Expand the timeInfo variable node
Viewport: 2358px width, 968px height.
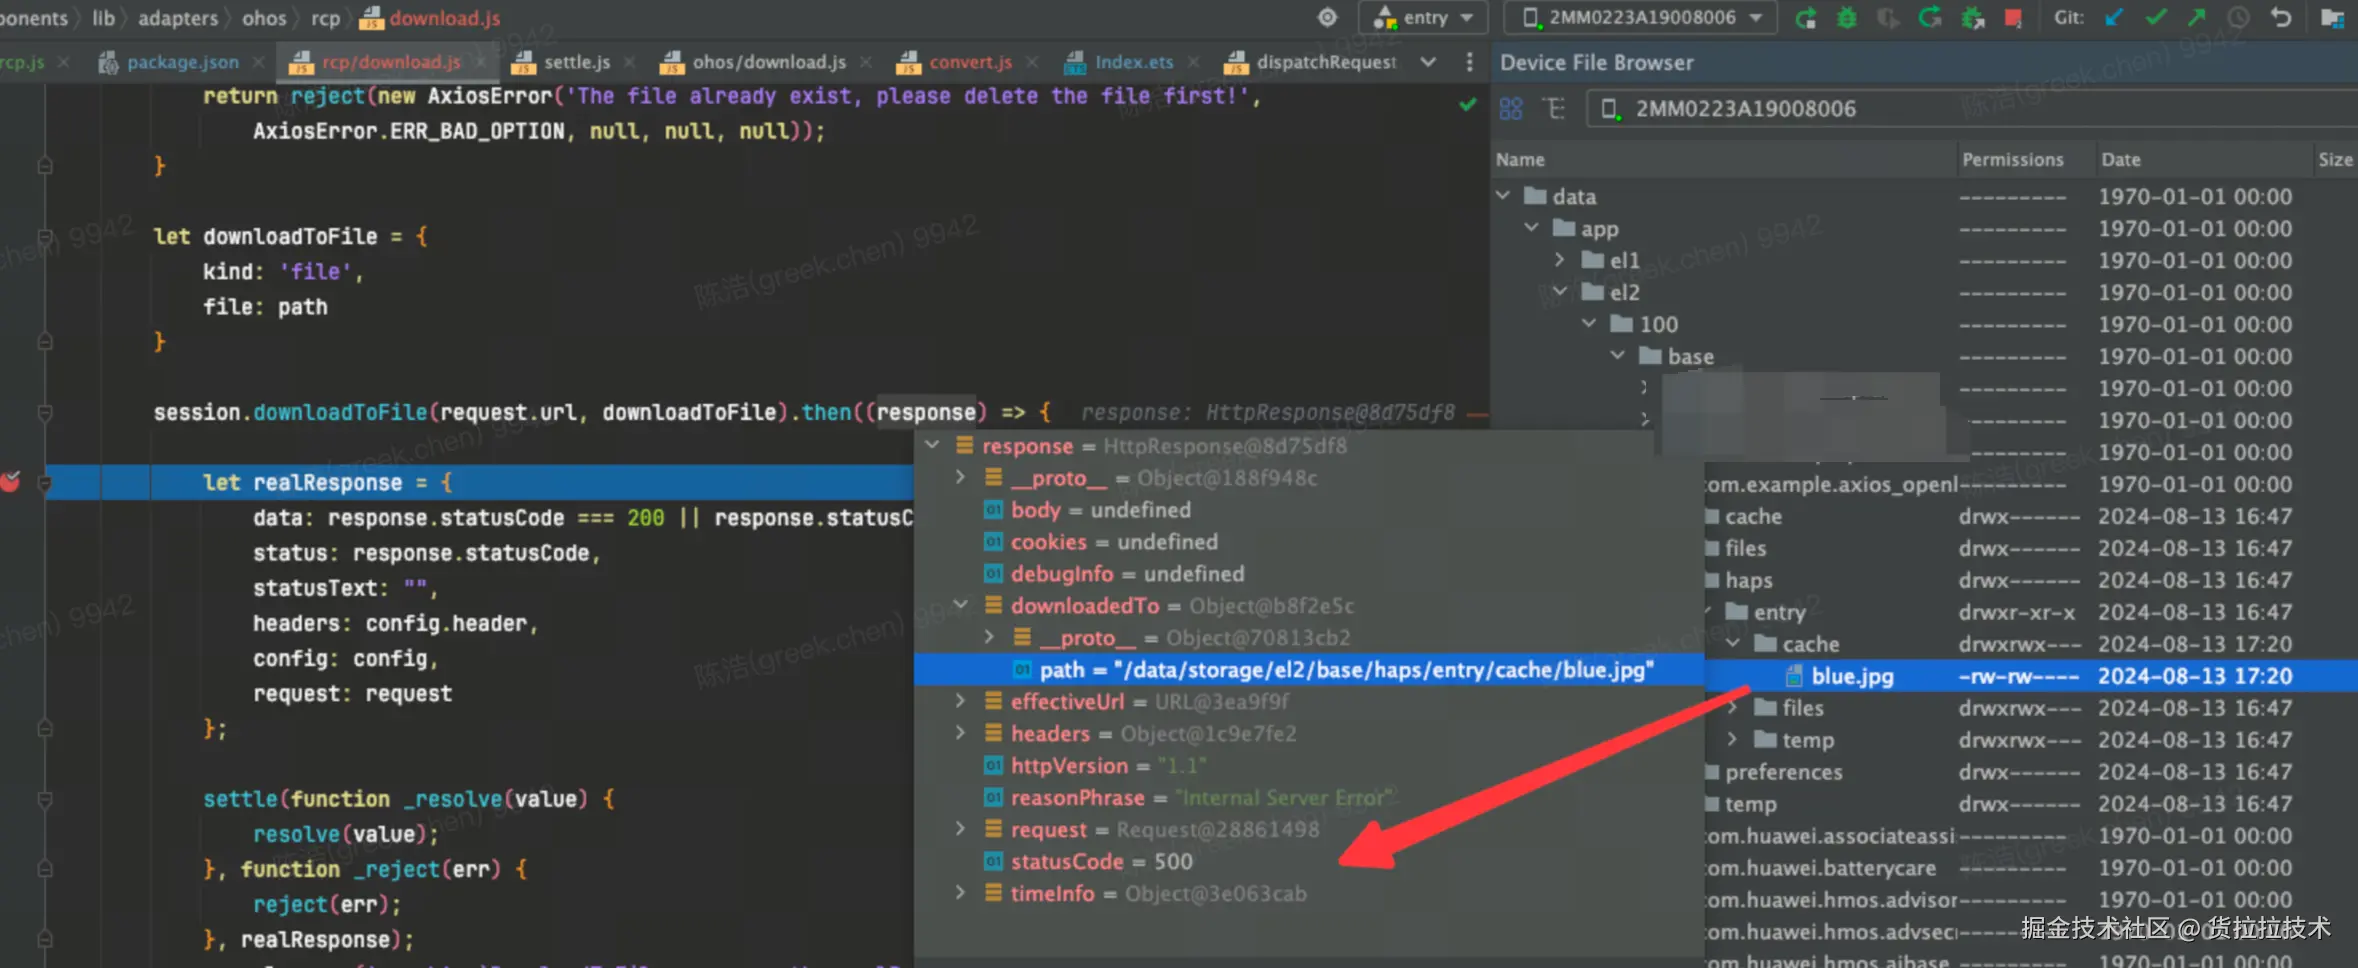(960, 893)
